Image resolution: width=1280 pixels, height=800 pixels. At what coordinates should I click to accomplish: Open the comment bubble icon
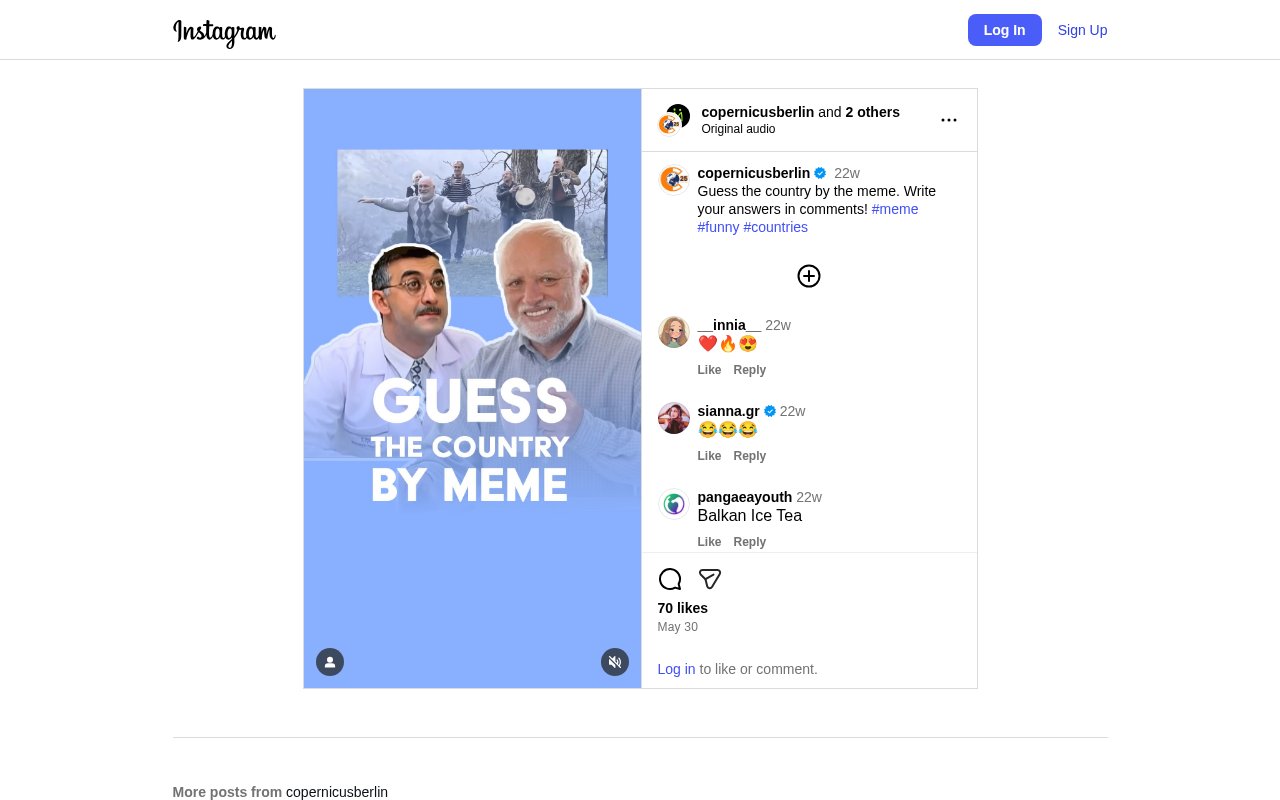[669, 579]
